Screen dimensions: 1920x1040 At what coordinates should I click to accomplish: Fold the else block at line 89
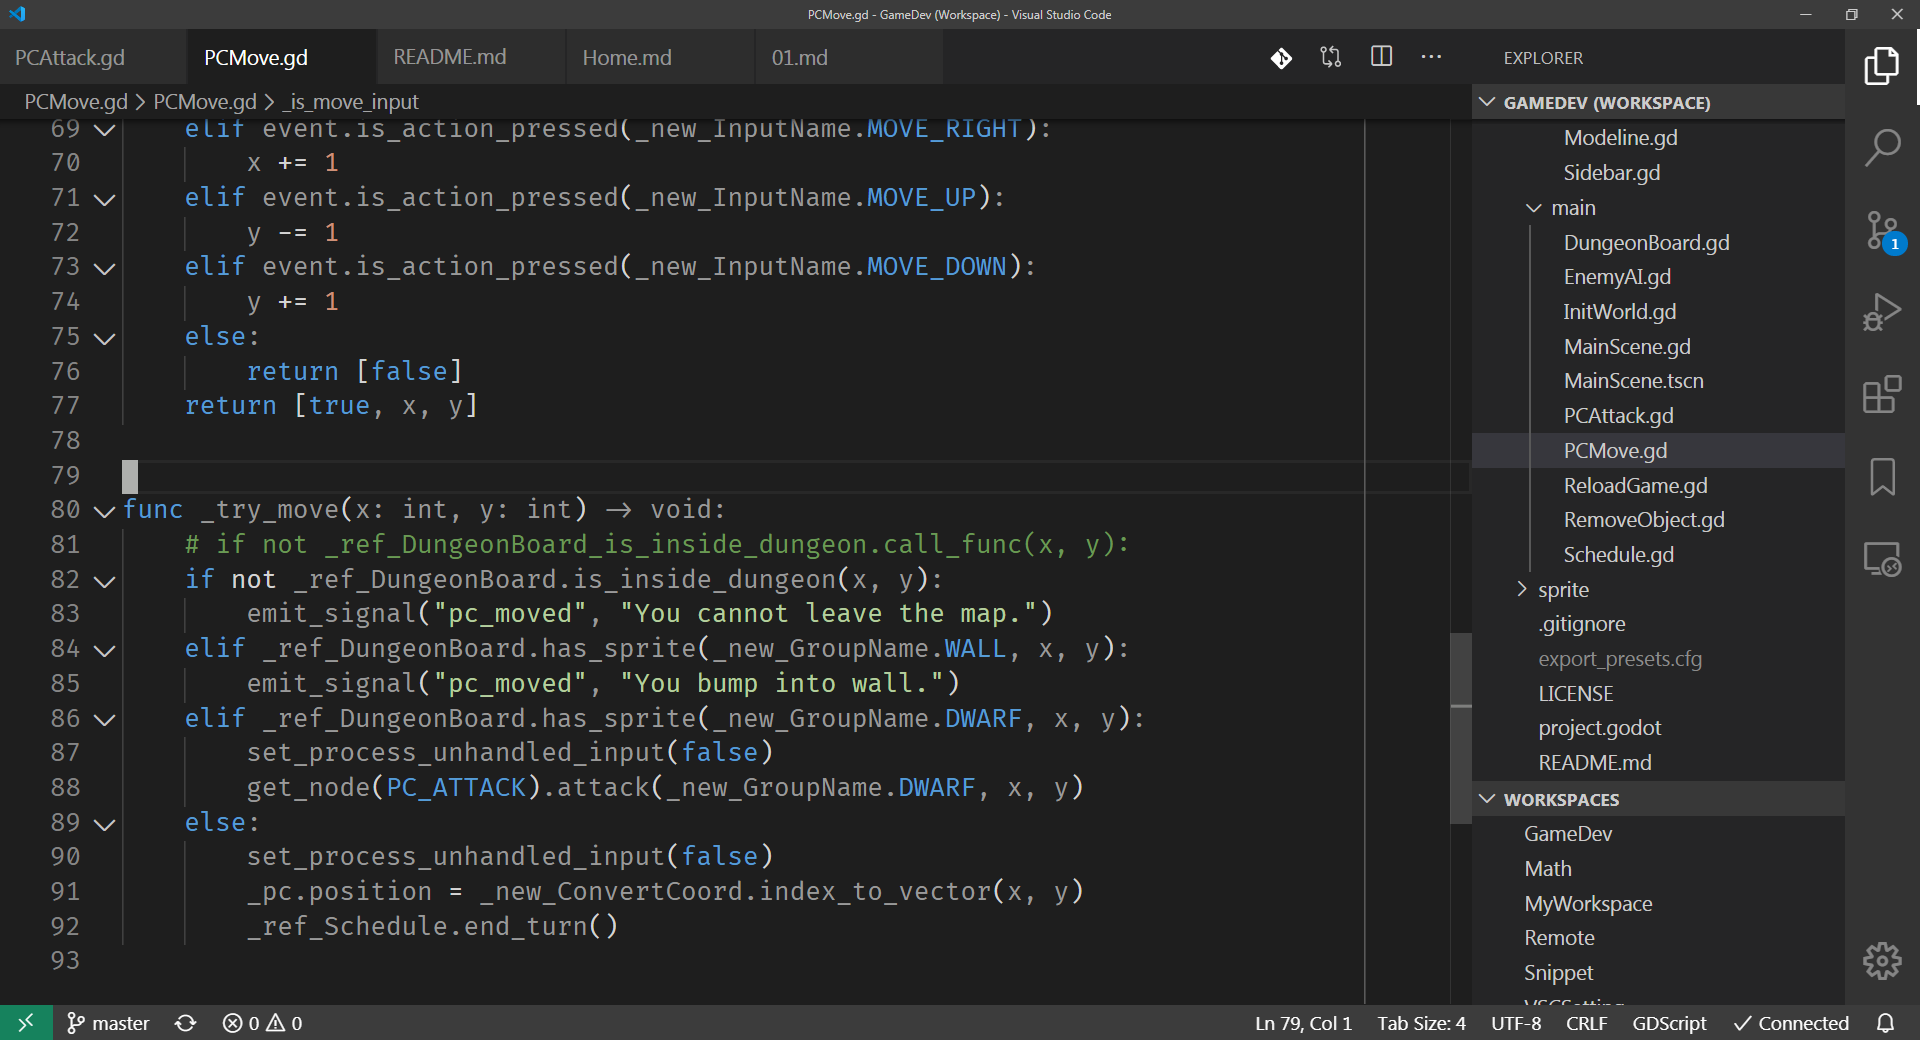point(105,824)
